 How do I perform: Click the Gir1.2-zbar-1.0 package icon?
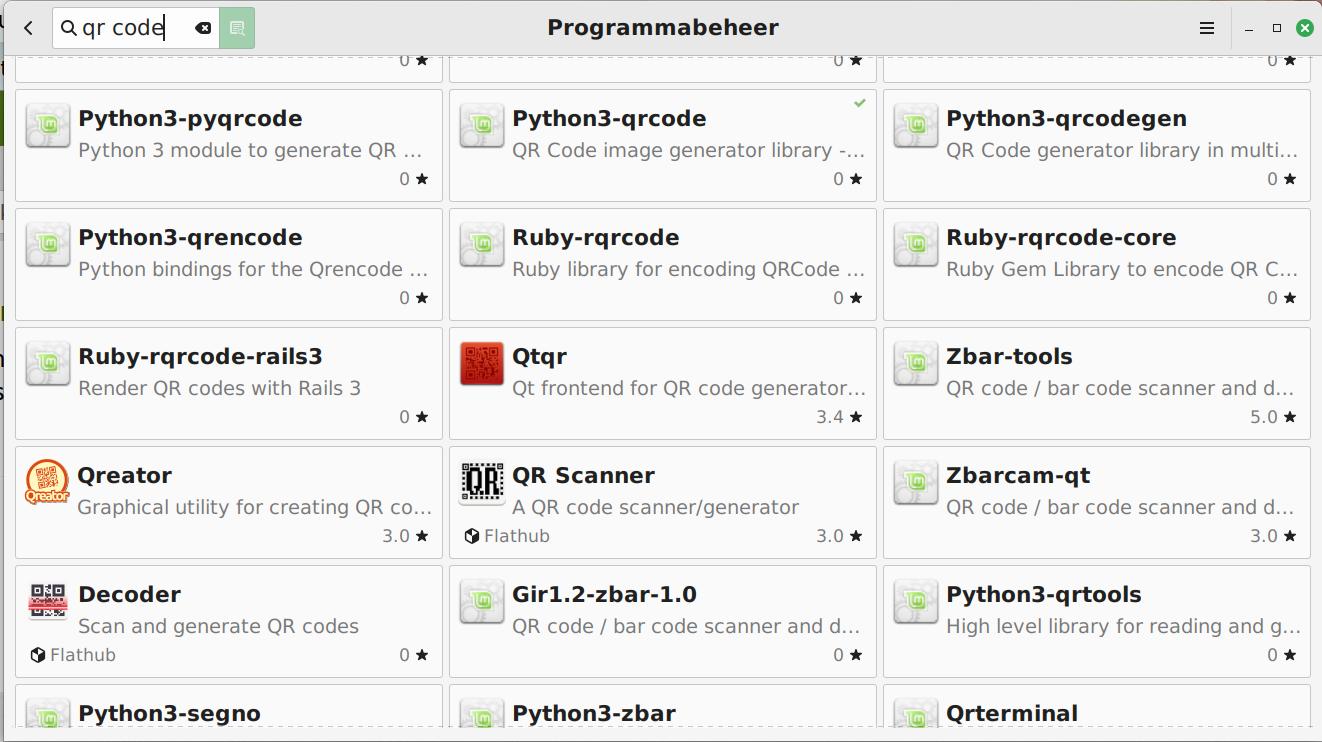(481, 602)
